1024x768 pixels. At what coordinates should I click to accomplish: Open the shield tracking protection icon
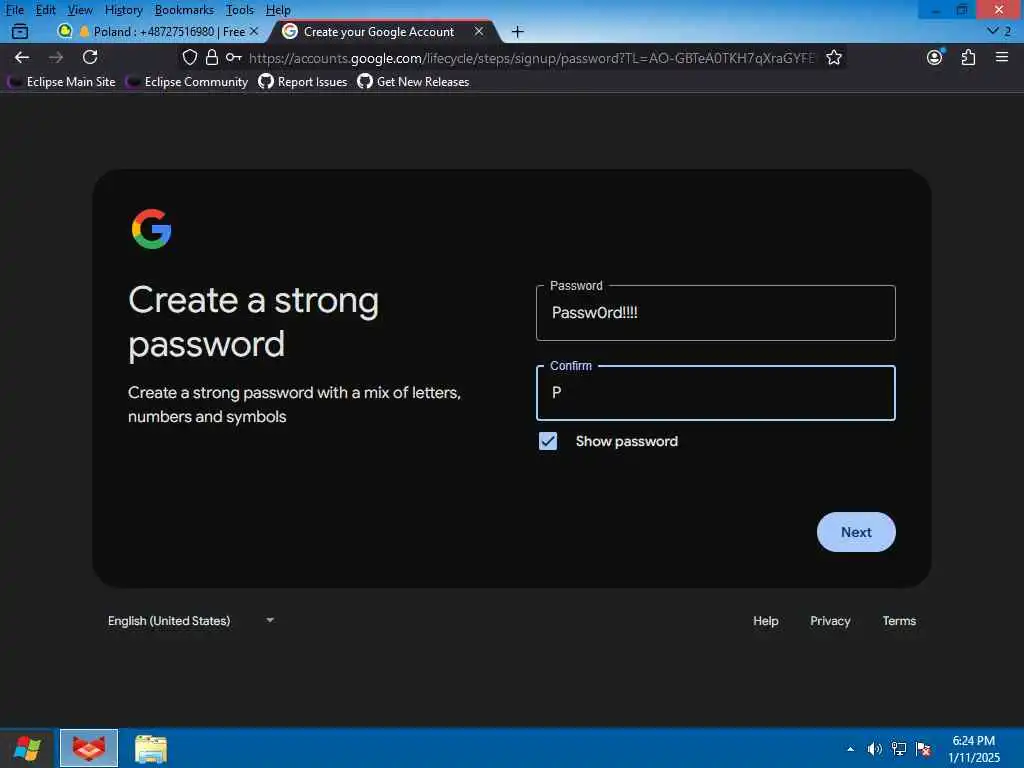(x=189, y=57)
